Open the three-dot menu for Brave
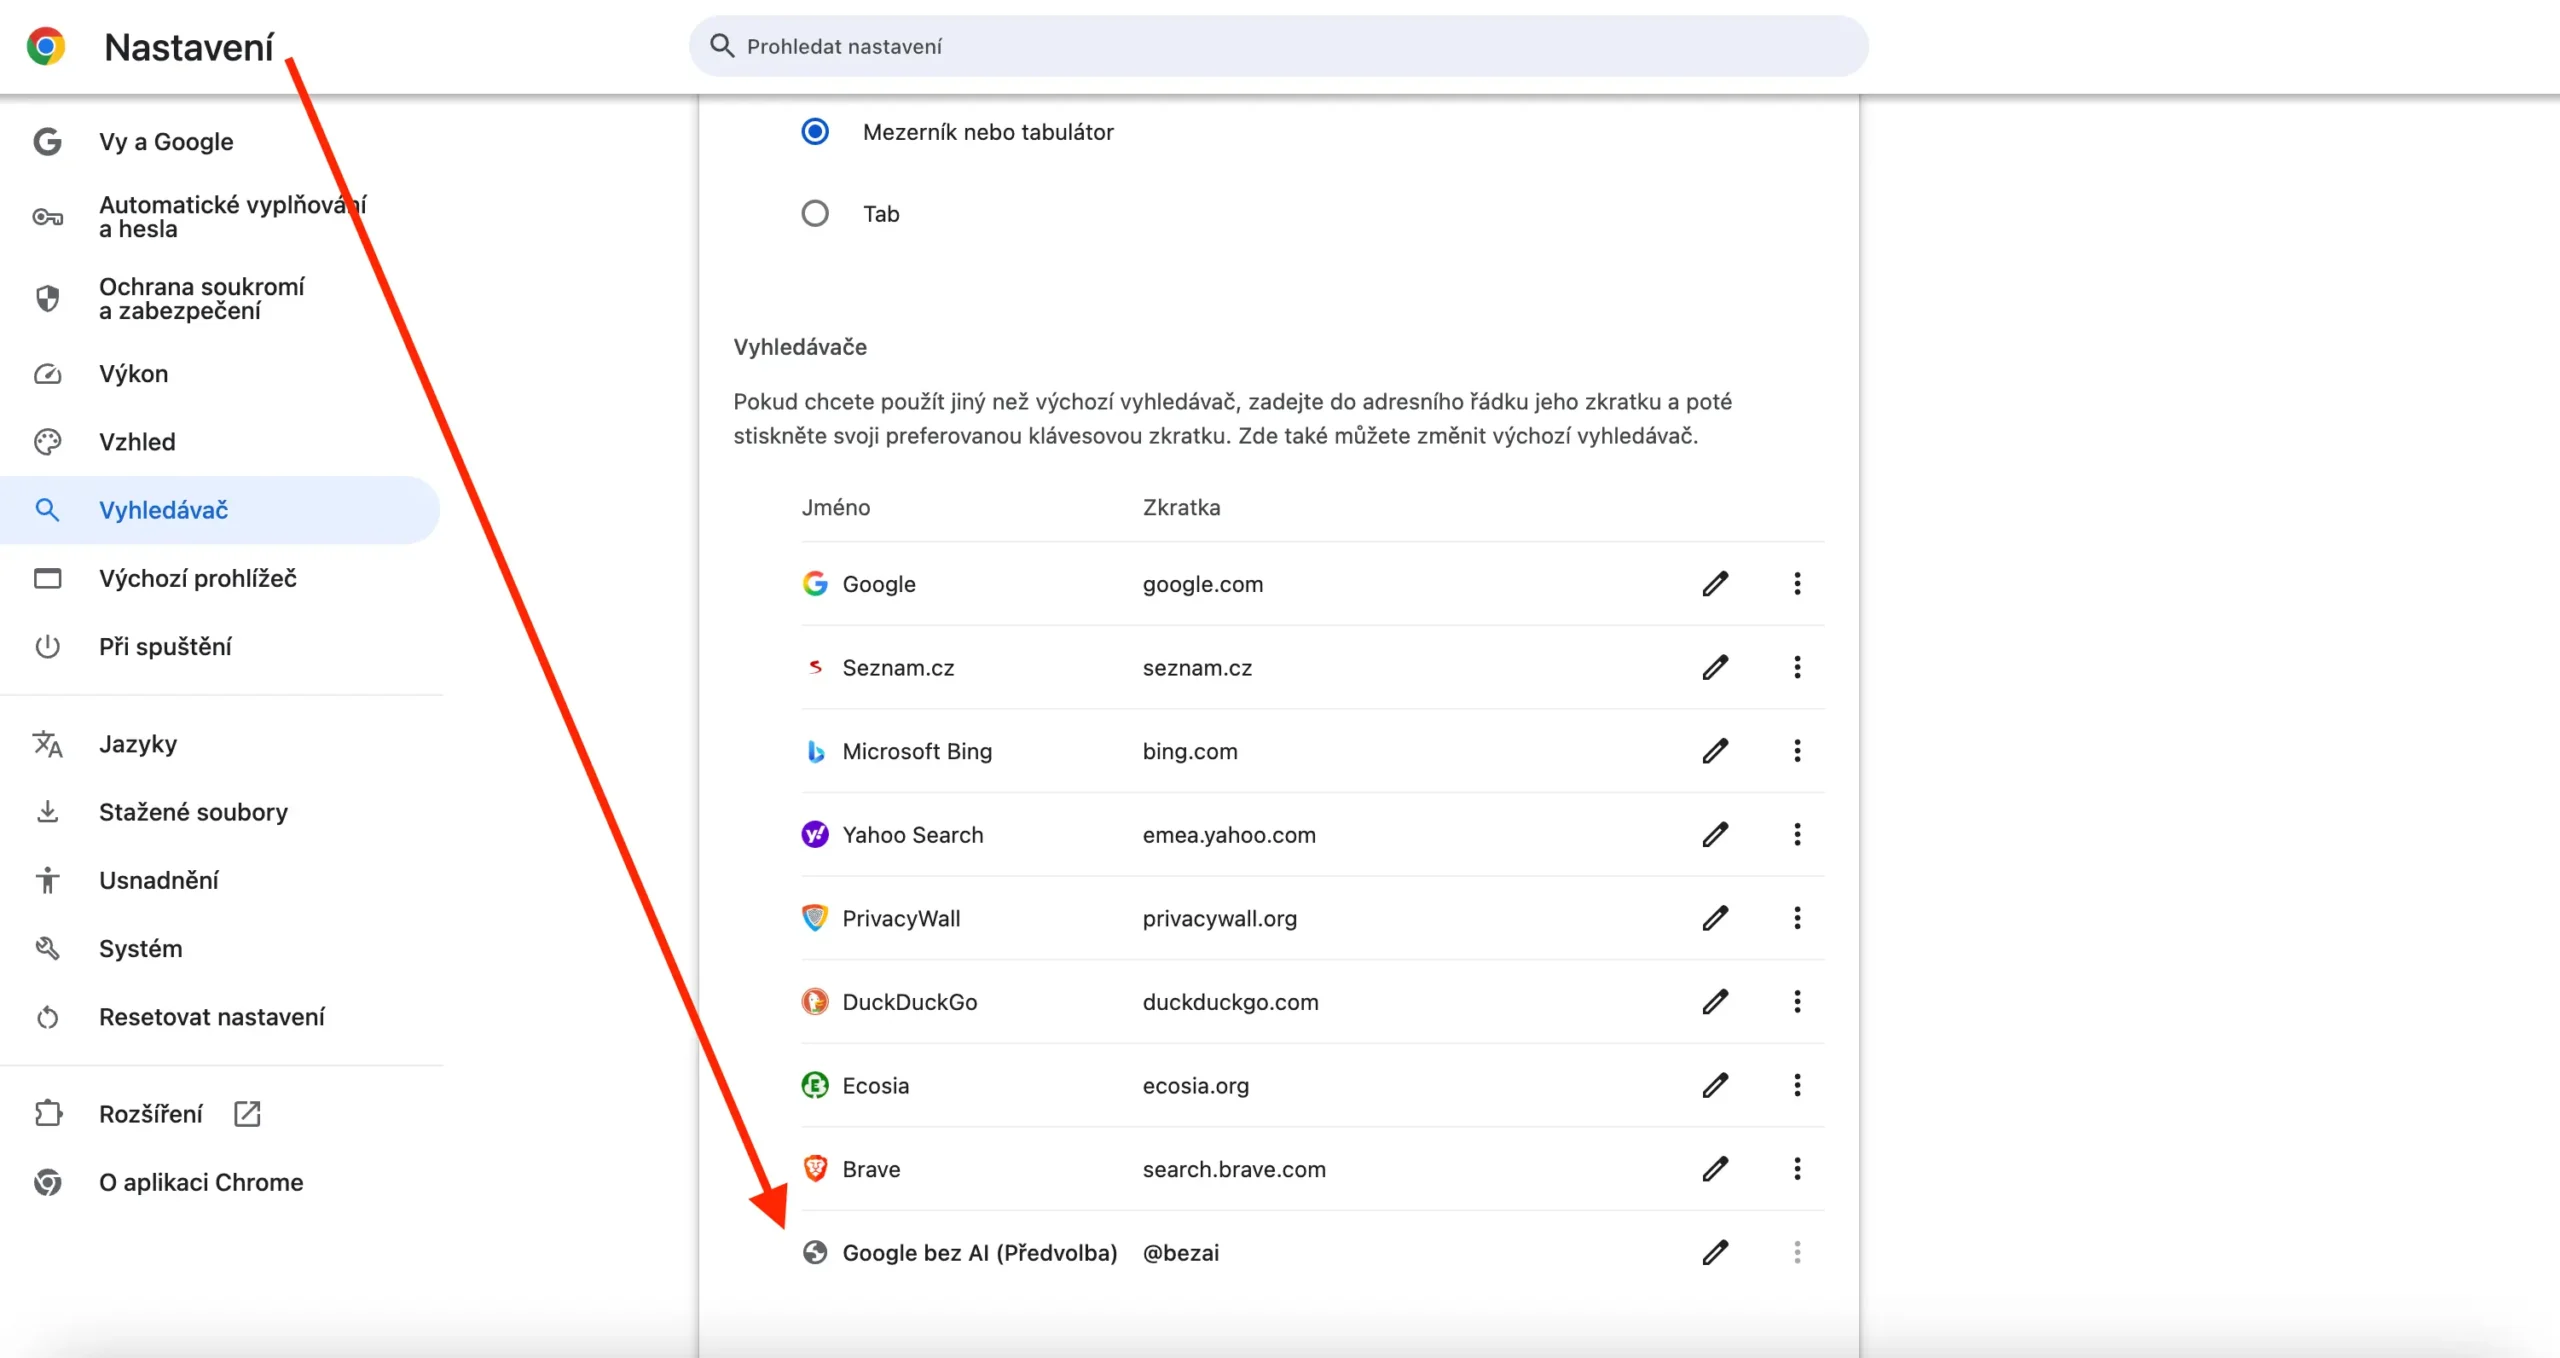Viewport: 2560px width, 1358px height. (1797, 1169)
